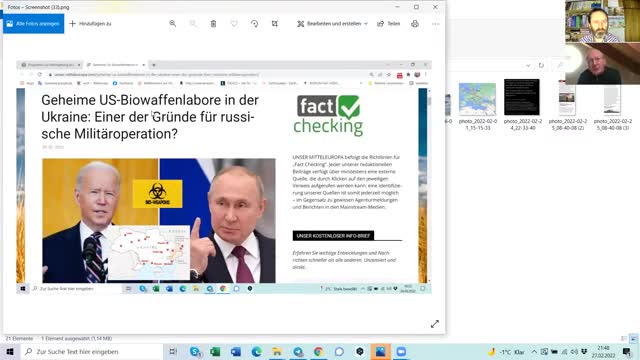Select thumbnail photo_2022-02-25_08-40-08 (2)
This screenshot has height=360, width=640.
pyautogui.click(x=567, y=98)
